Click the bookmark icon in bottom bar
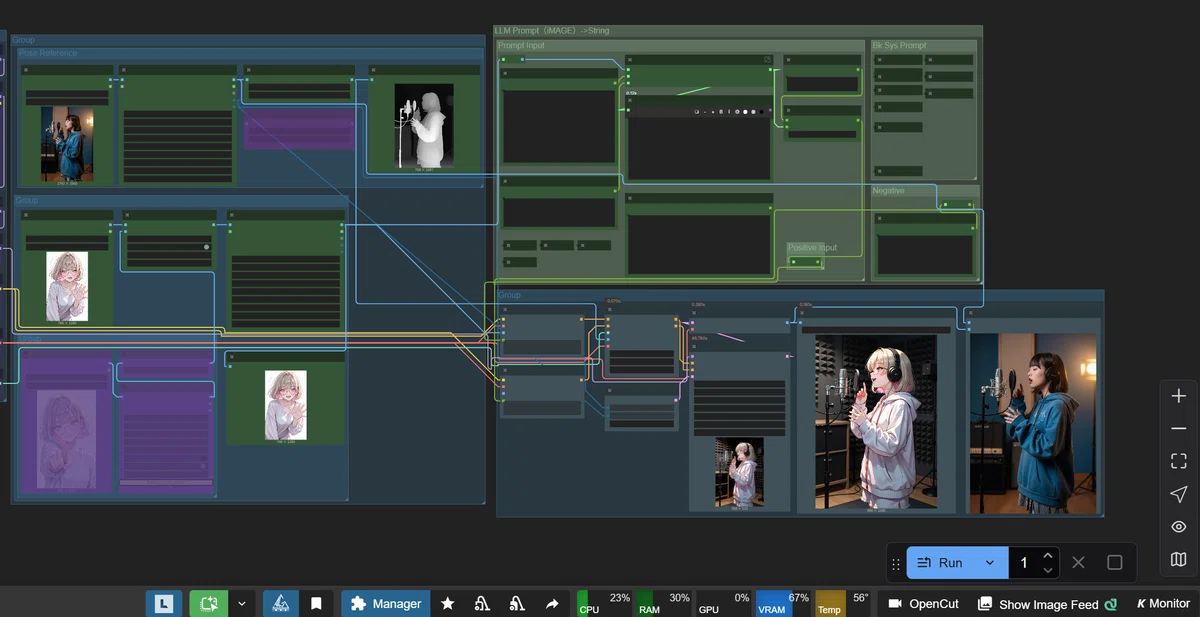The height and width of the screenshot is (617, 1200). click(316, 604)
